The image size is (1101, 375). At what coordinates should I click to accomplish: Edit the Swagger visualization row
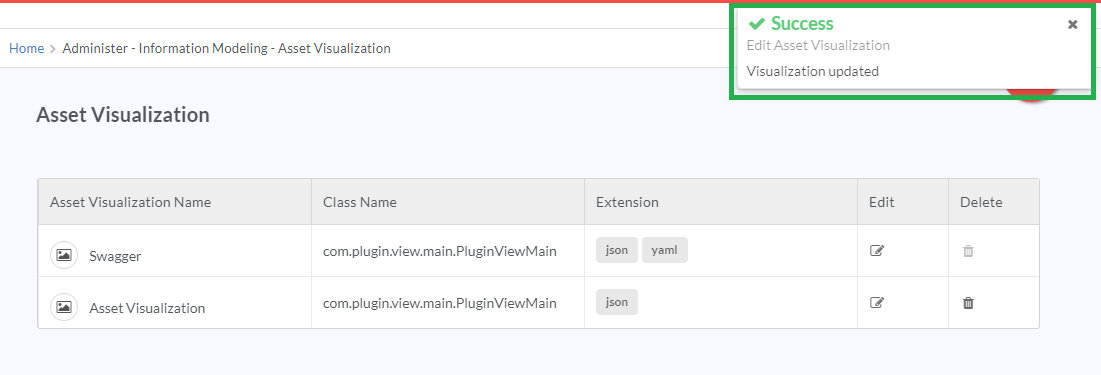click(876, 251)
